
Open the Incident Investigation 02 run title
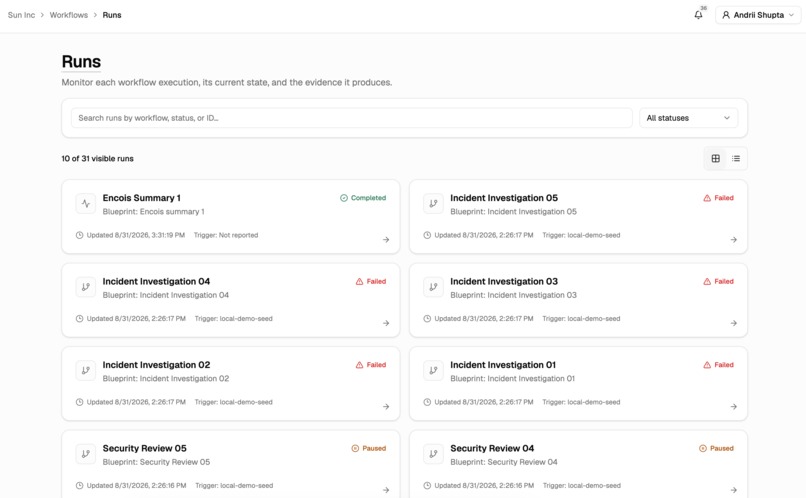pyautogui.click(x=156, y=365)
